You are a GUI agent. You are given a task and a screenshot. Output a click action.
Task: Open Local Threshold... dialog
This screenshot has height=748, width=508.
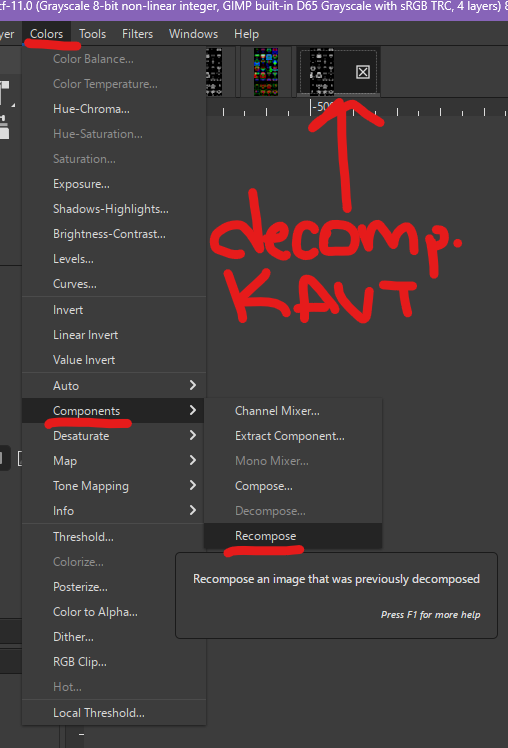[114, 713]
